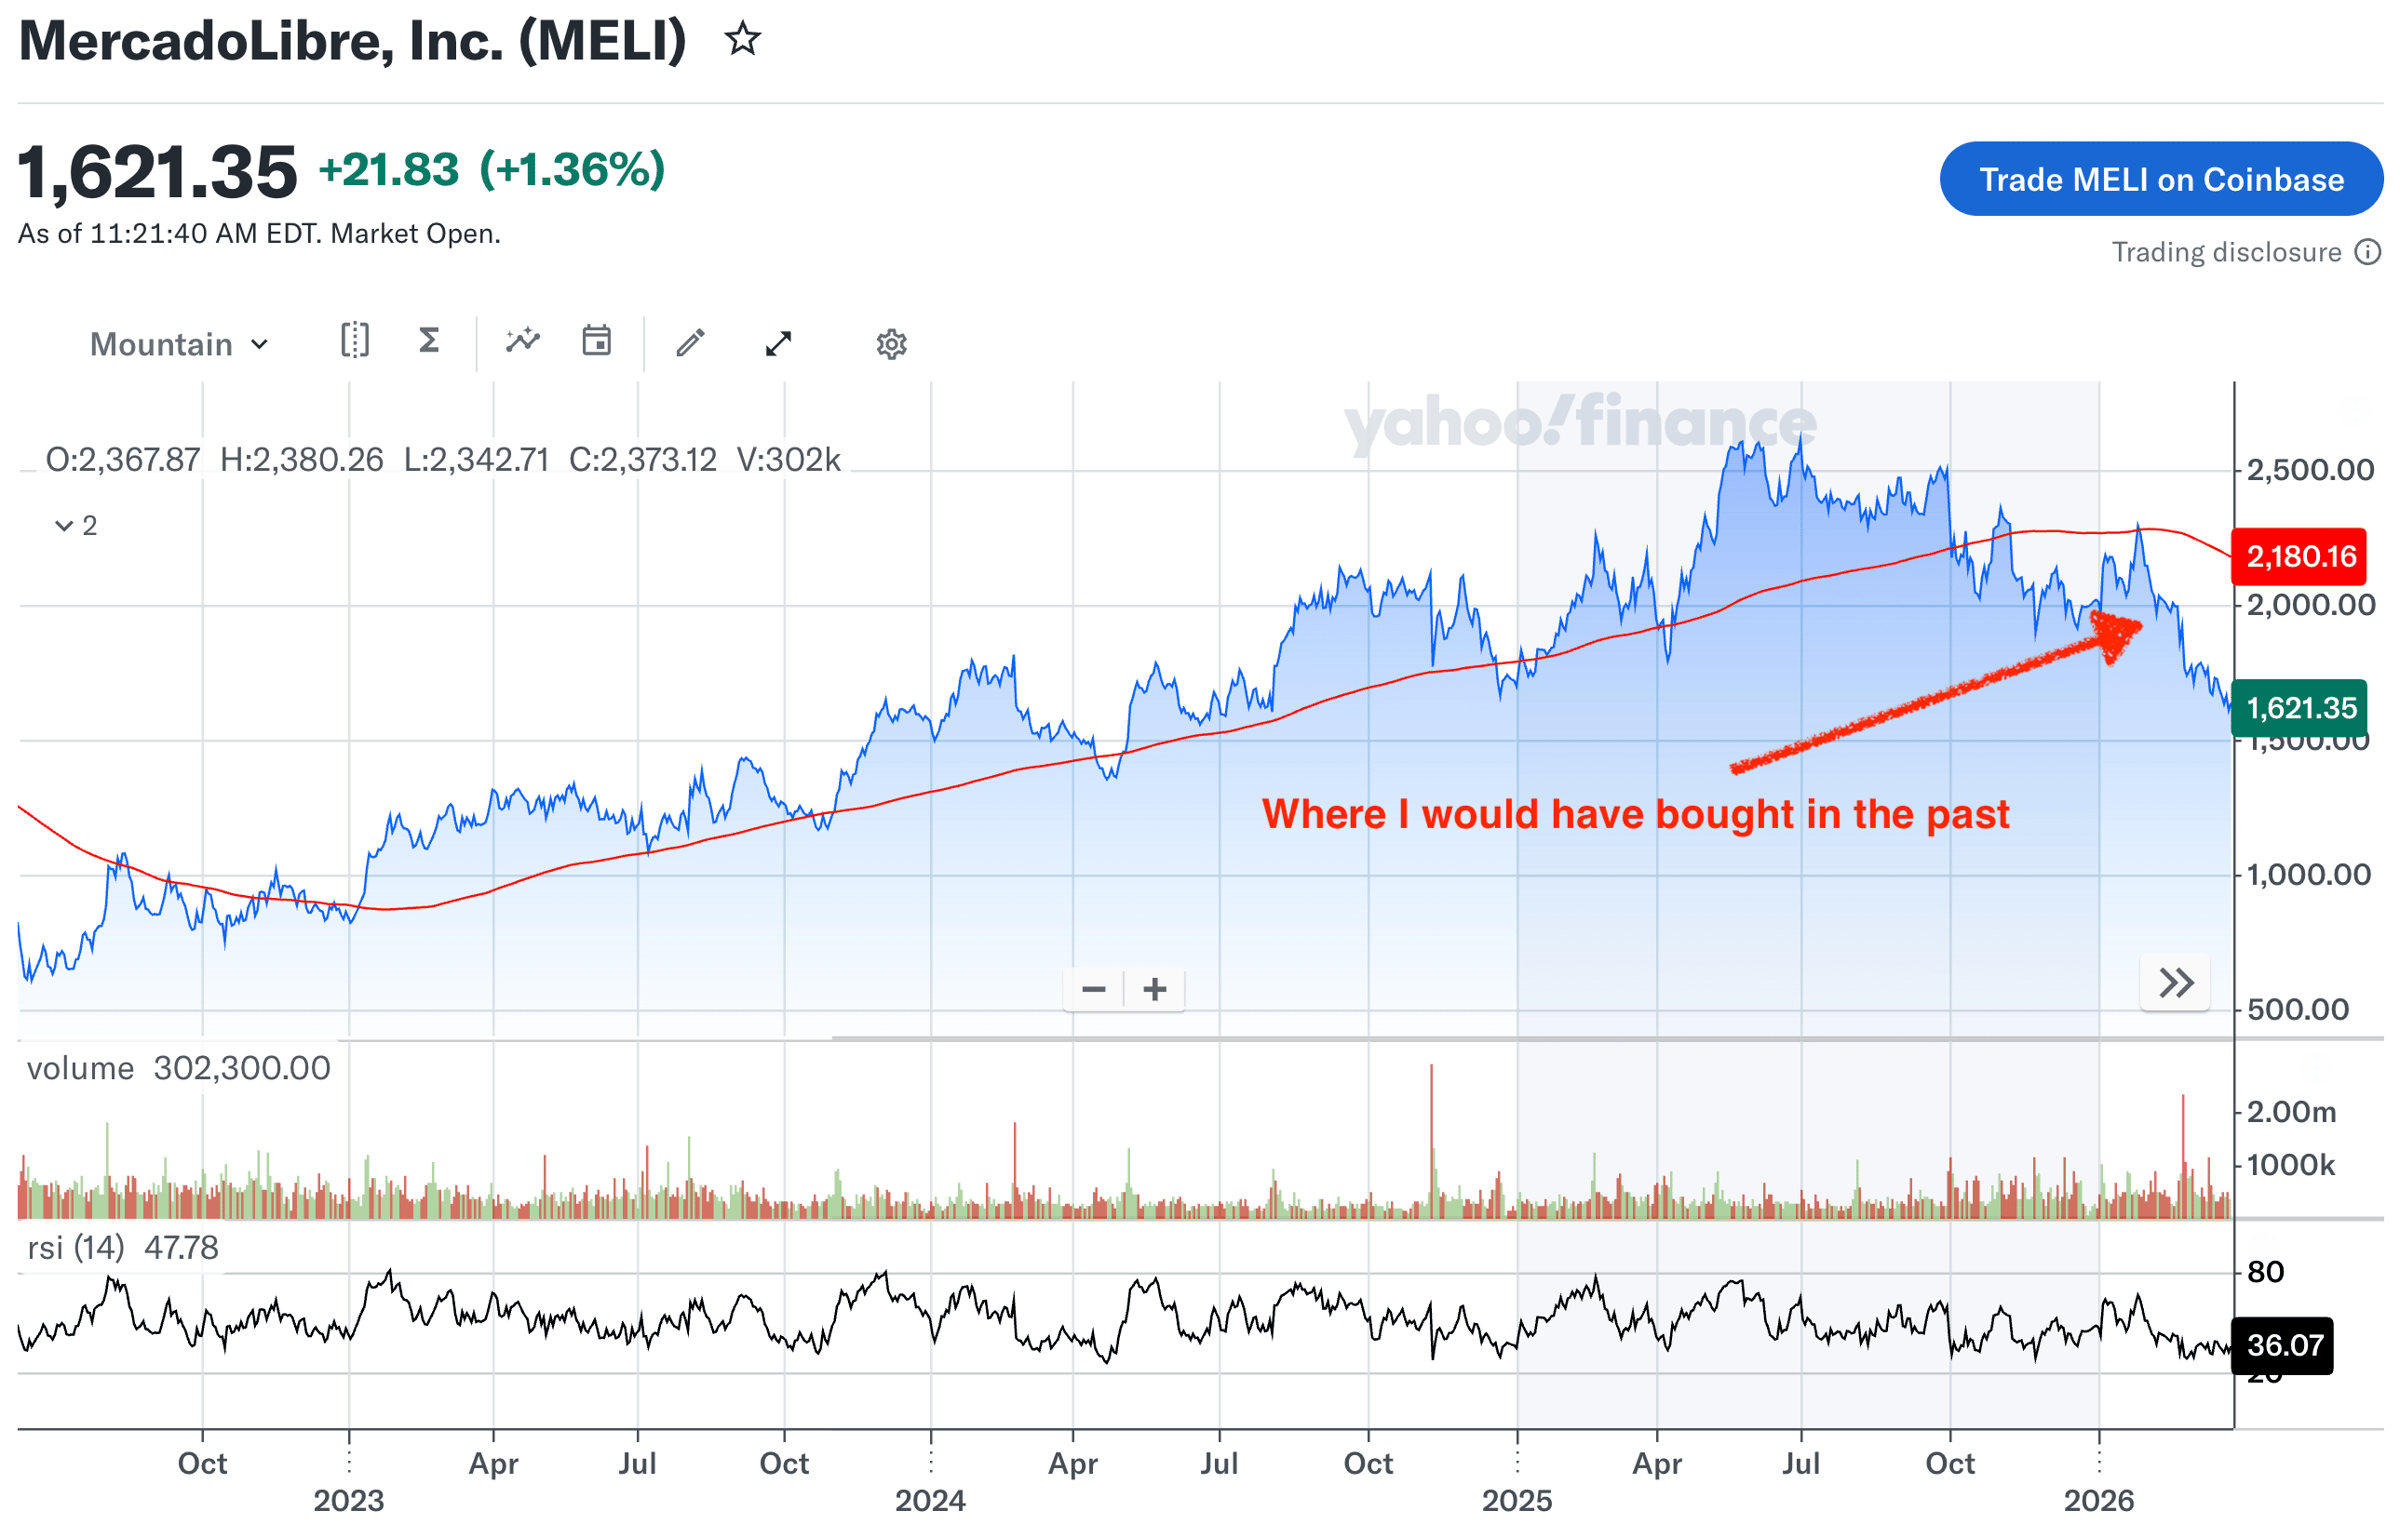Click the Trade MELI on Coinbase button
Viewport: 2400px width, 1524px height.
point(2160,179)
